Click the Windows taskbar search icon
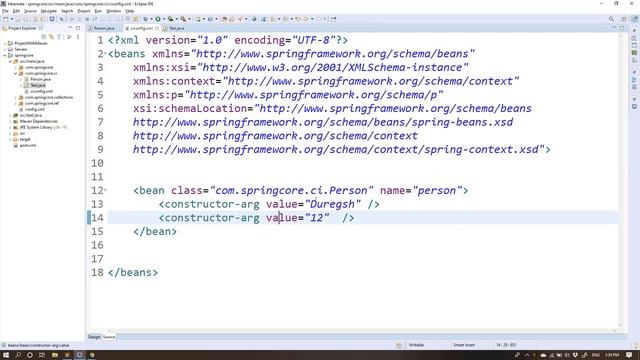This screenshot has width=640, height=360. (18, 355)
